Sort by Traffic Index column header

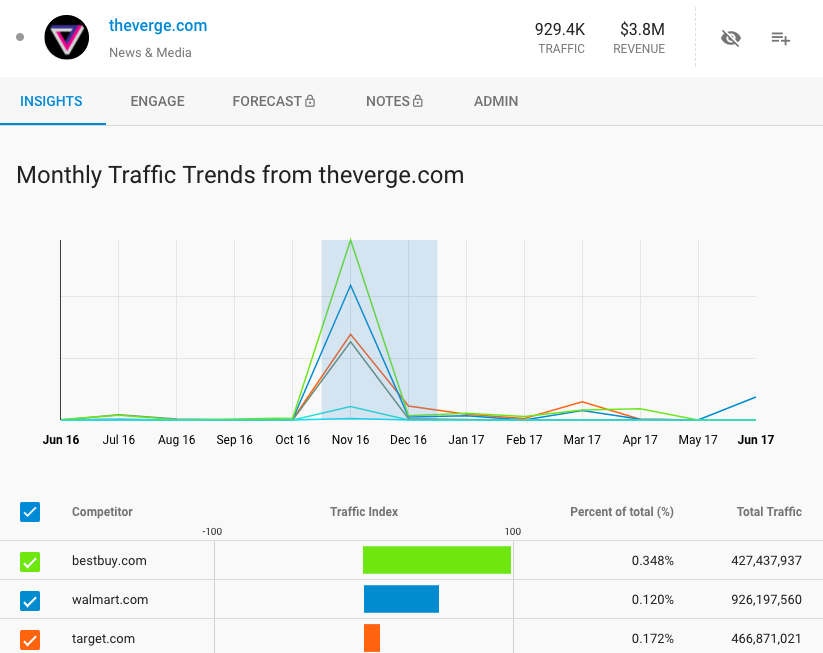click(x=364, y=512)
